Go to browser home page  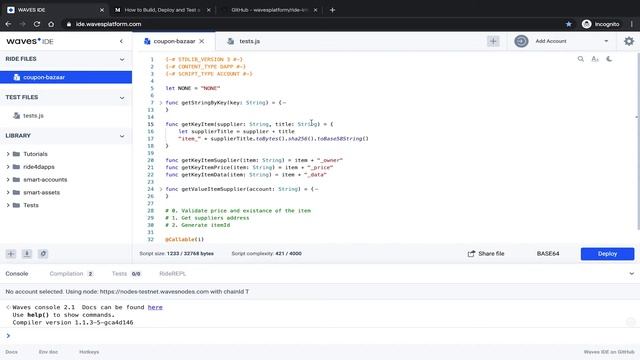point(51,24)
